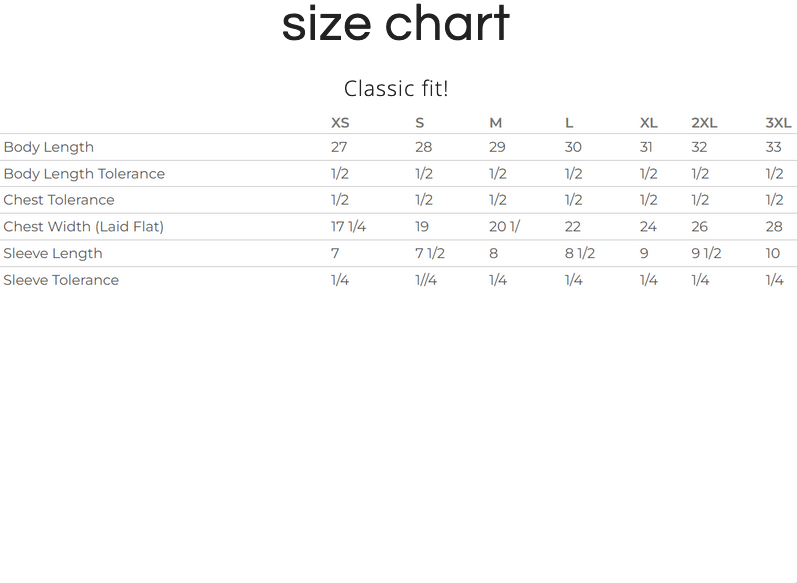Click the 3XL size column header
Screen dimensions: 797x583
point(778,123)
